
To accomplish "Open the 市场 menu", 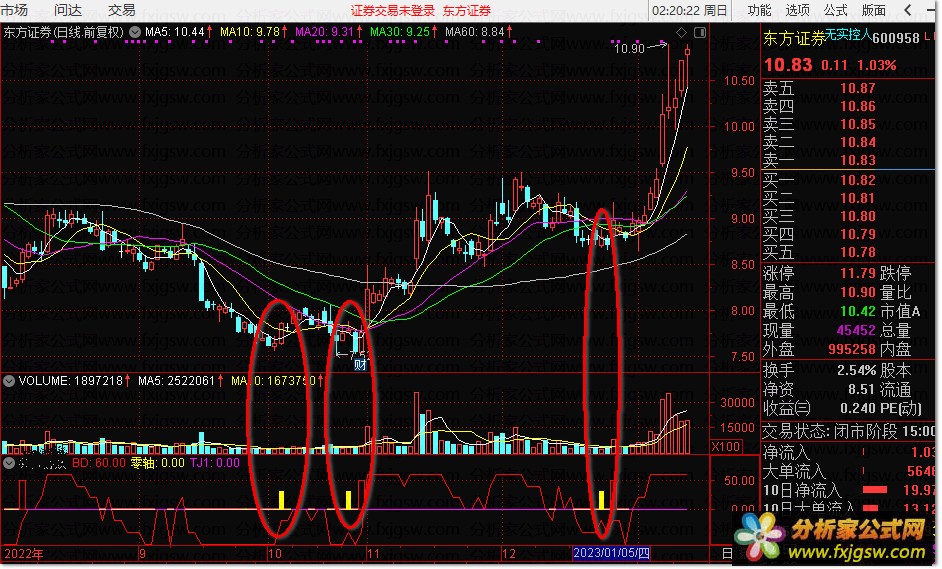I will [14, 10].
